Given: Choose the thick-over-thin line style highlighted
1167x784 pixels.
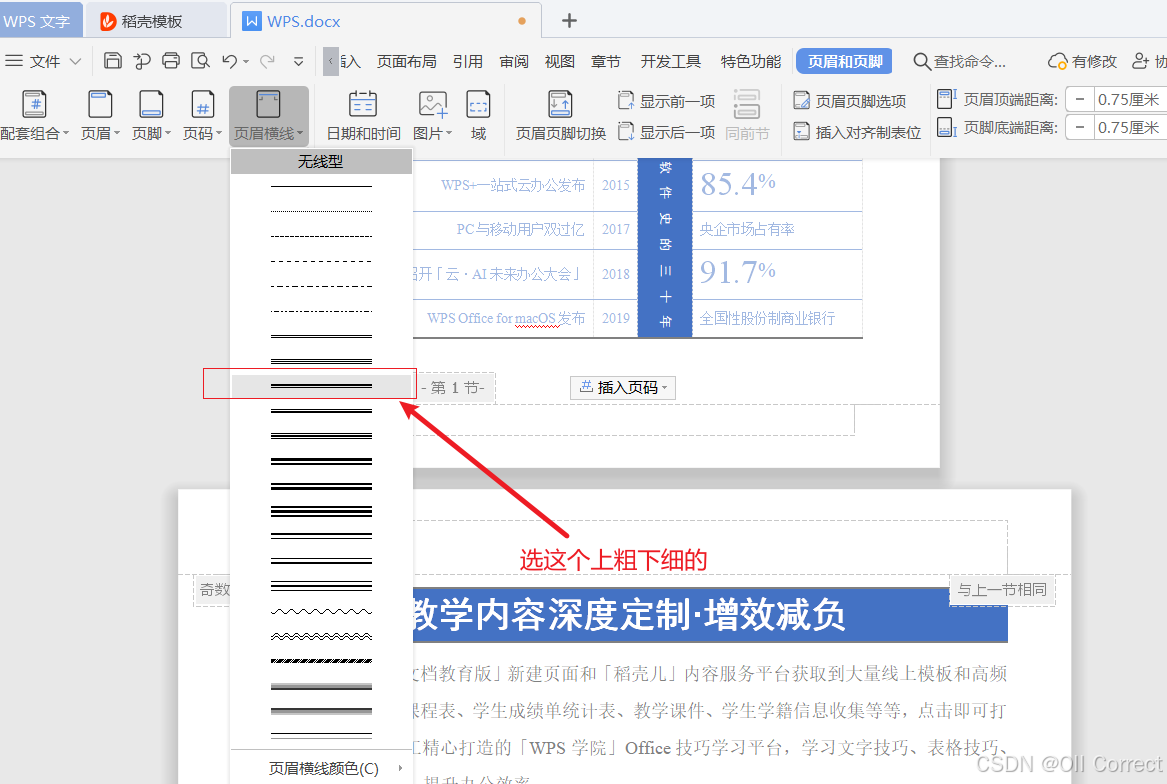Looking at the screenshot, I should [321, 386].
